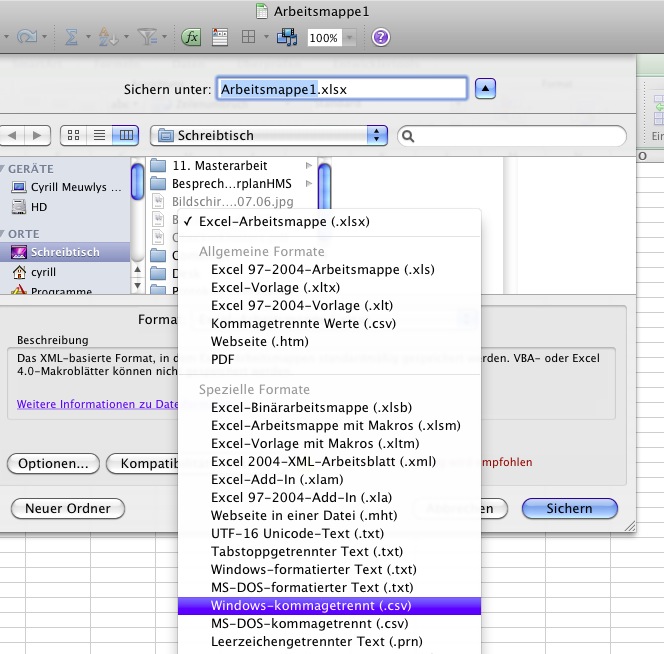Screen dimensions: 664x654
Task: Choose Tabstoppgetrennter Text (.txt)
Action: [x=329, y=551]
